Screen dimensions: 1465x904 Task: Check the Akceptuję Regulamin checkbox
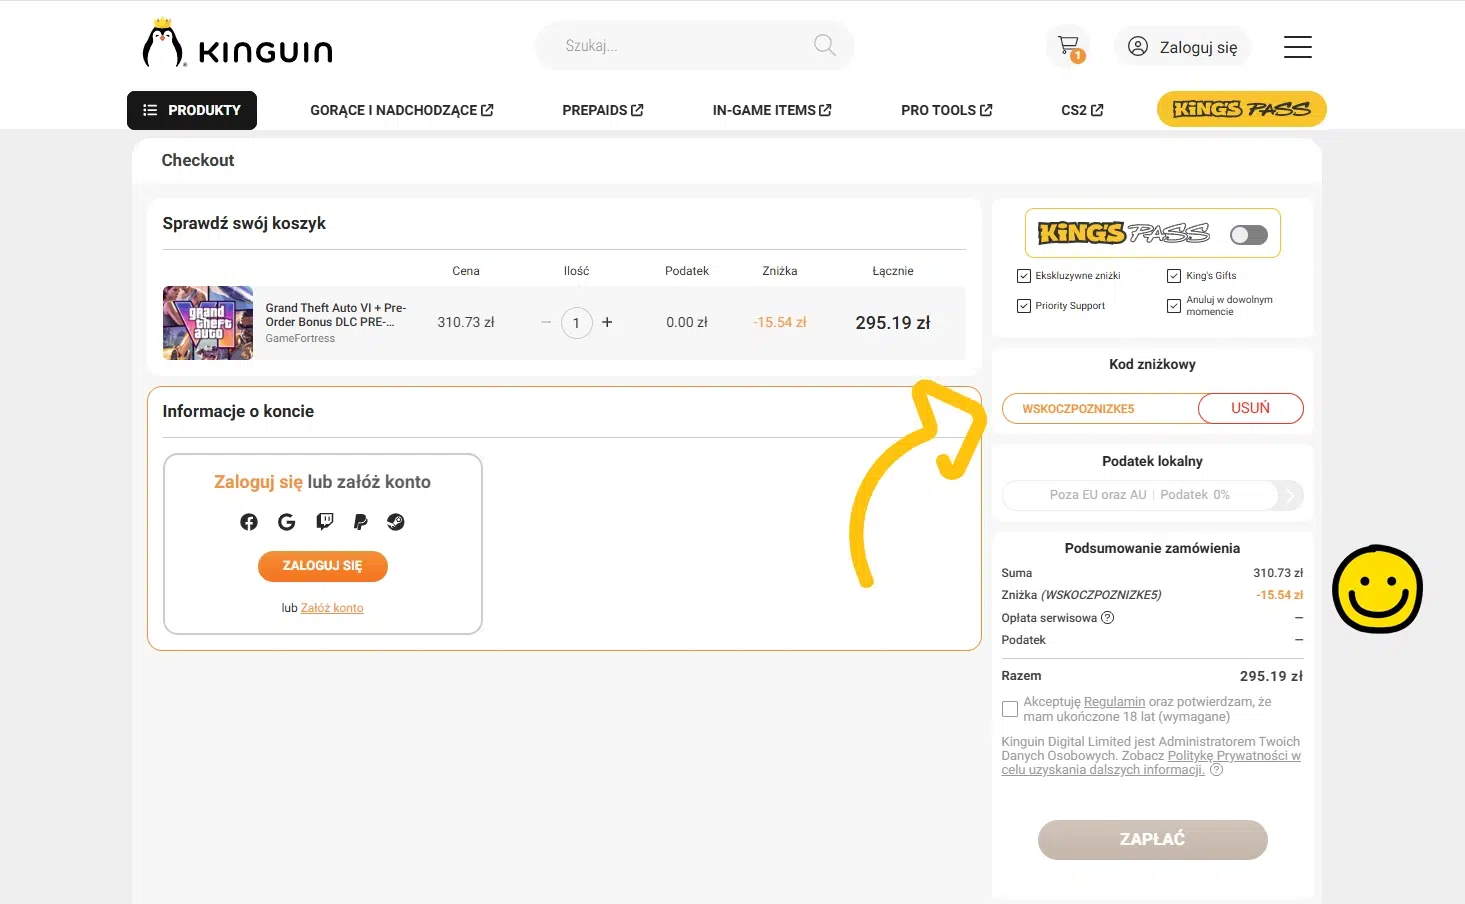click(x=1010, y=709)
